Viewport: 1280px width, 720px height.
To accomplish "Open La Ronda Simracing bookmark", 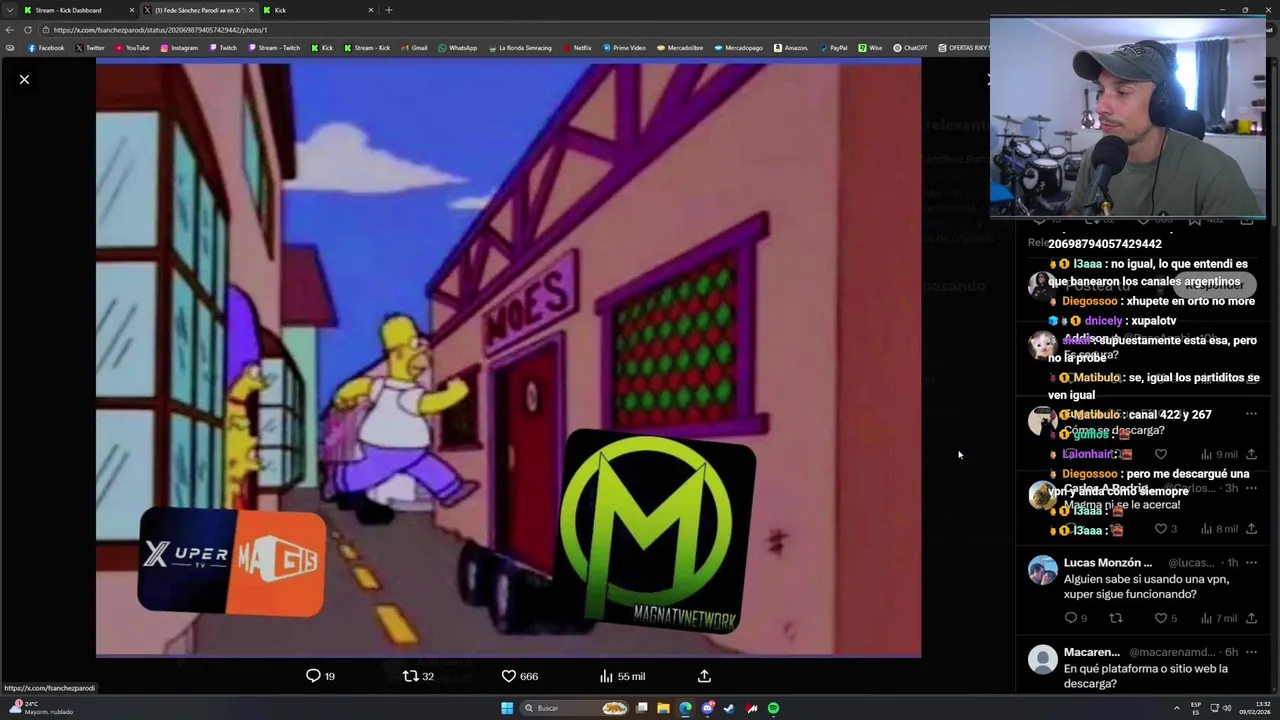I will [x=520, y=48].
